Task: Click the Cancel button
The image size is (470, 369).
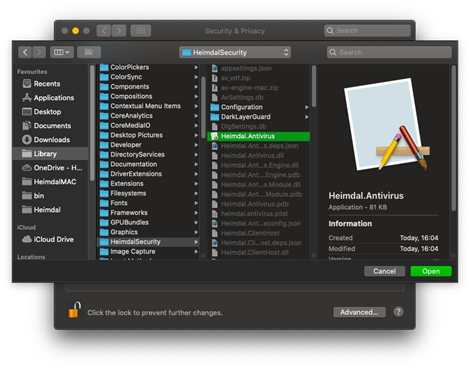Action: point(384,271)
